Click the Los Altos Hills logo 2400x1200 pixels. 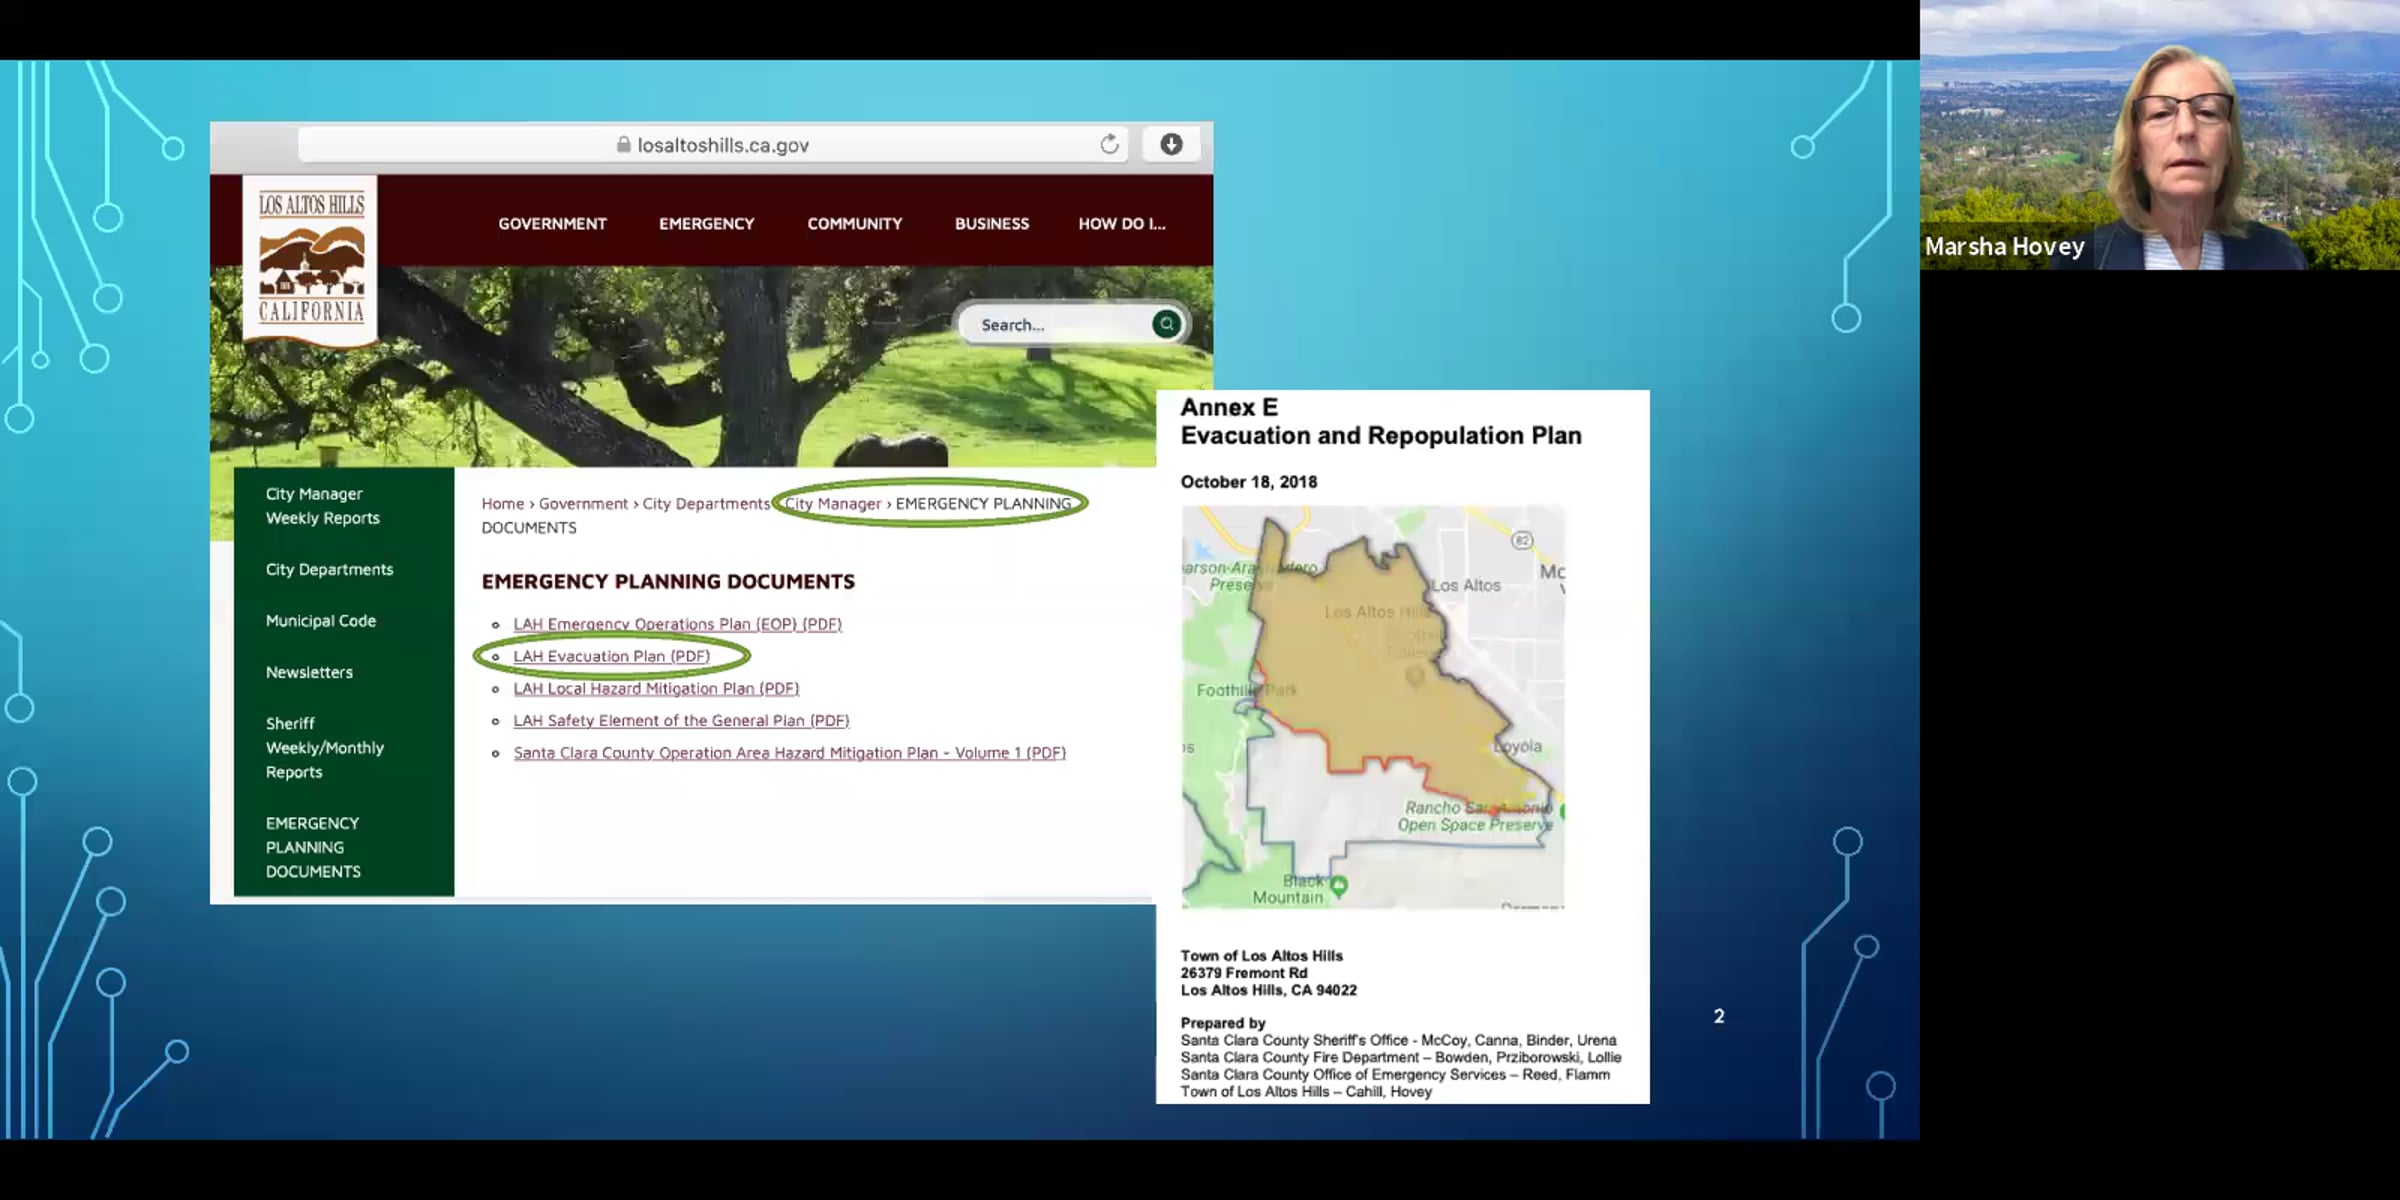click(x=311, y=260)
